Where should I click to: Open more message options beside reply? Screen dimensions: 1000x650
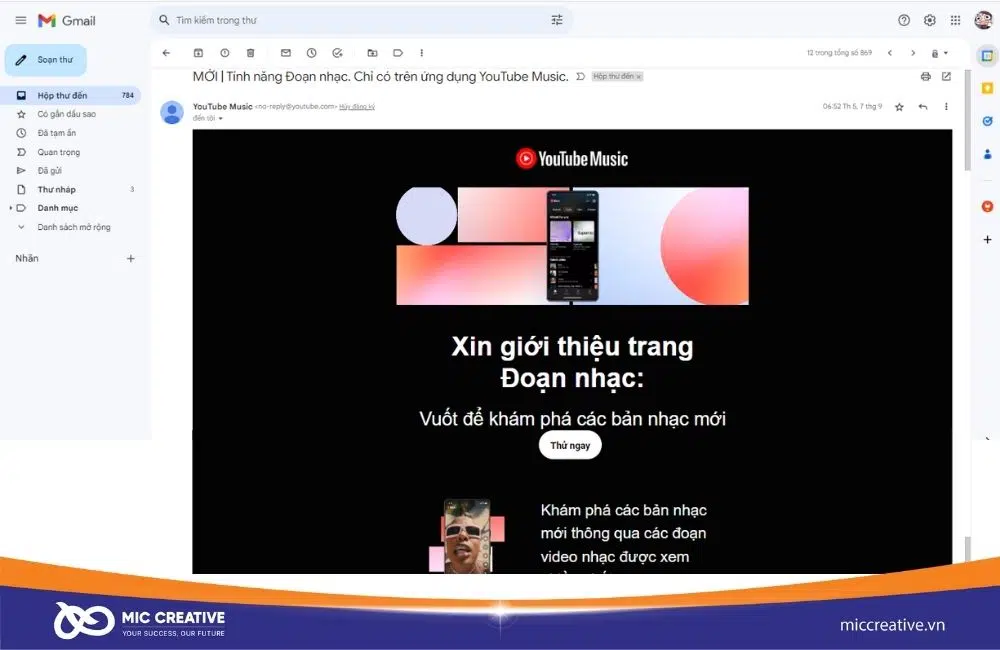pyautogui.click(x=946, y=107)
